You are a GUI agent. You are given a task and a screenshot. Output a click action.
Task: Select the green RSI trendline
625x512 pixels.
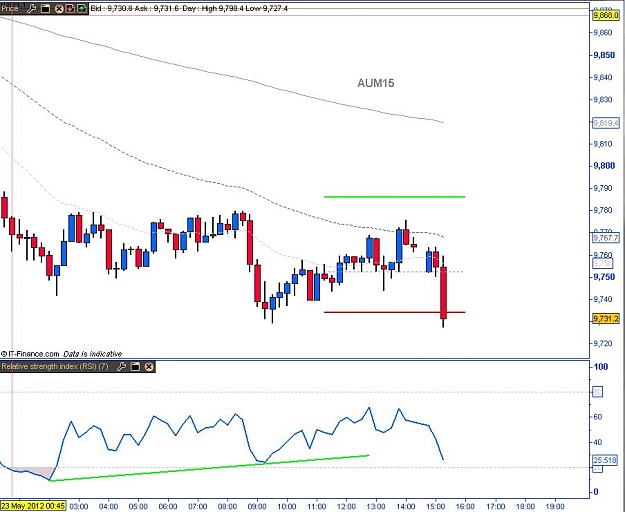(209, 468)
